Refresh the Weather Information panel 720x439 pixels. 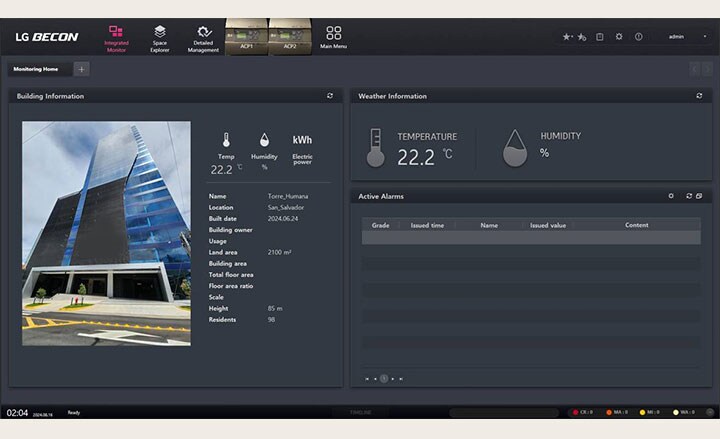[699, 96]
